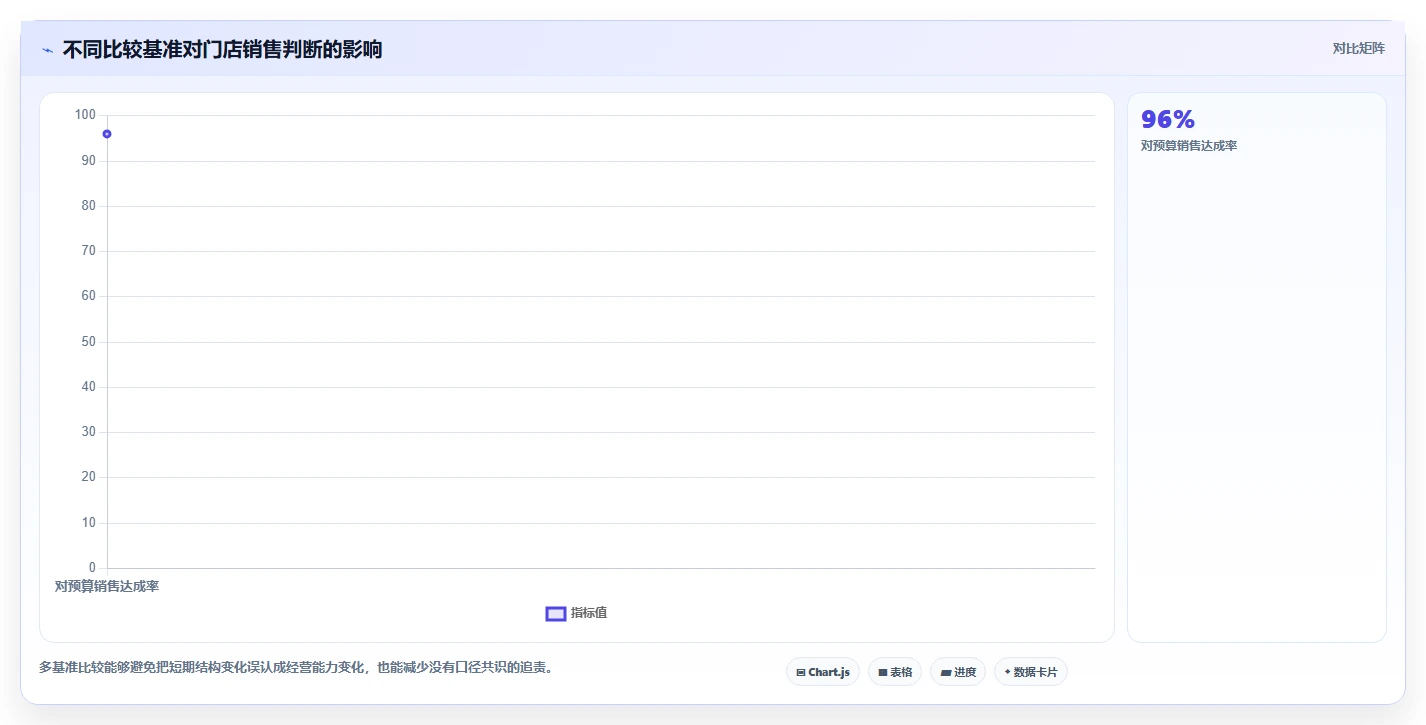Click the purple 指标值 legend color box
The height and width of the screenshot is (725, 1426).
556,613
